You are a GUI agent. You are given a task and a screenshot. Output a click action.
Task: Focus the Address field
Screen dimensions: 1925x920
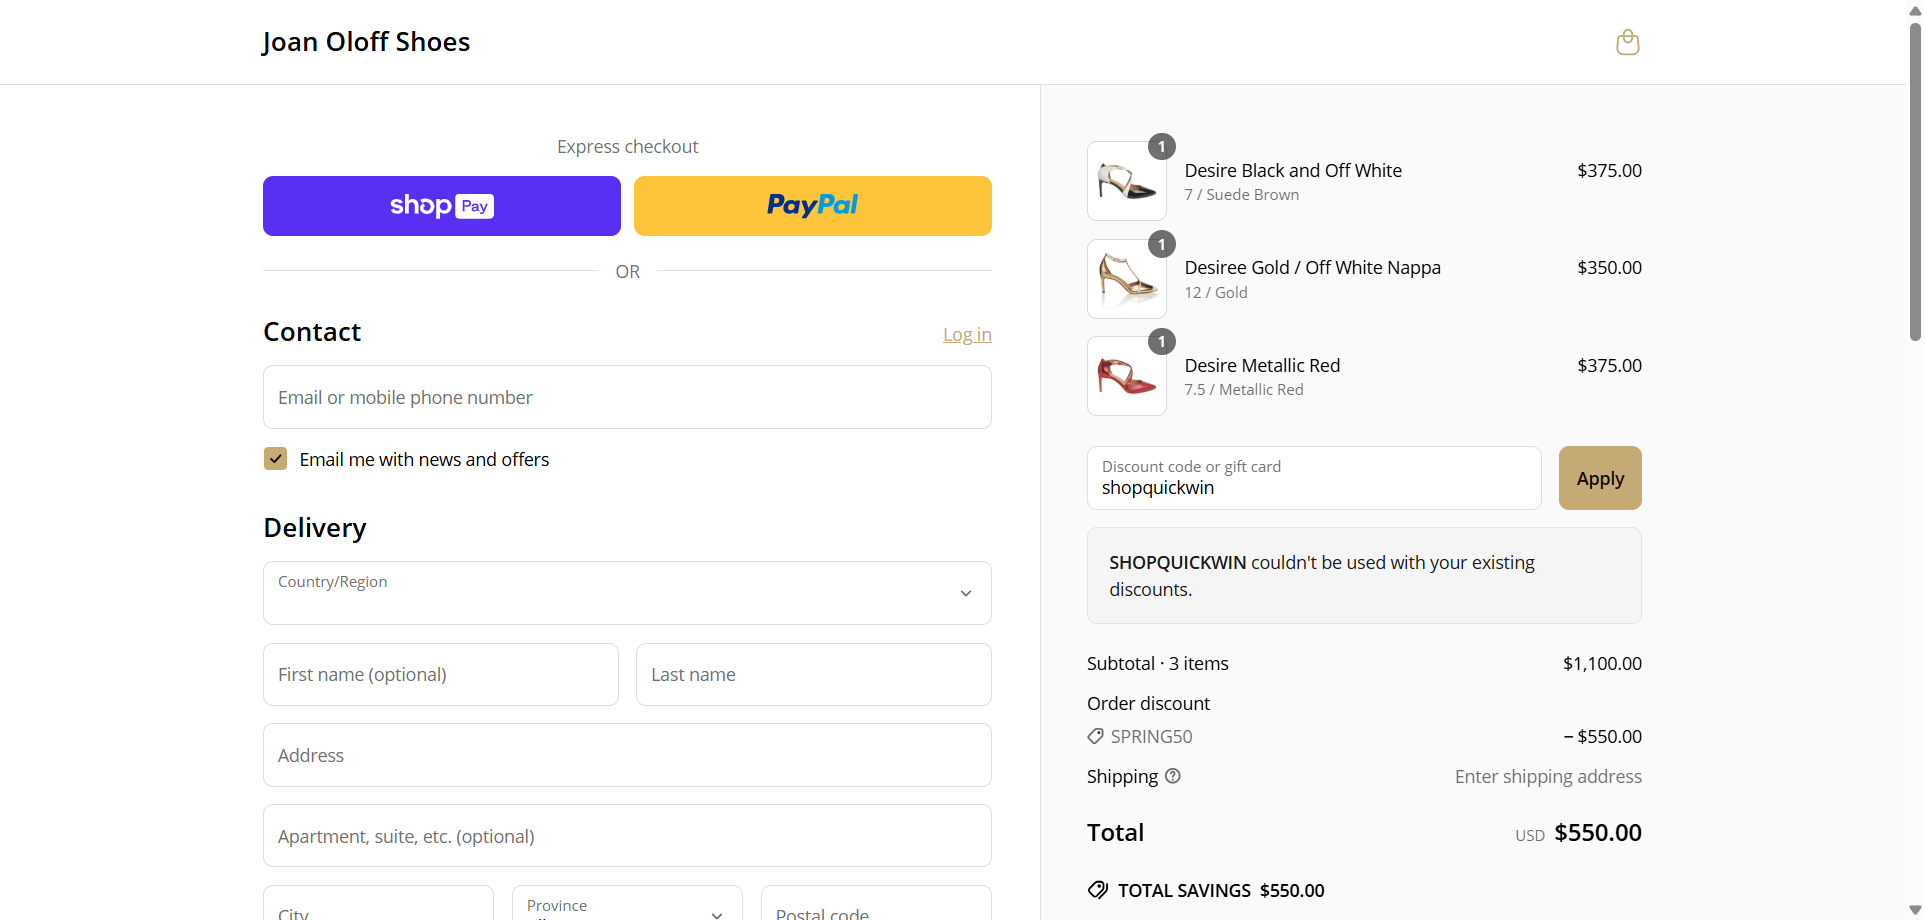click(x=627, y=755)
